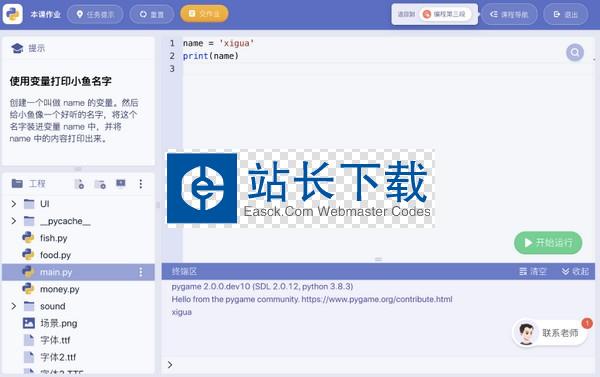Open food.py in the file tree
The width and height of the screenshot is (600, 377).
point(55,255)
